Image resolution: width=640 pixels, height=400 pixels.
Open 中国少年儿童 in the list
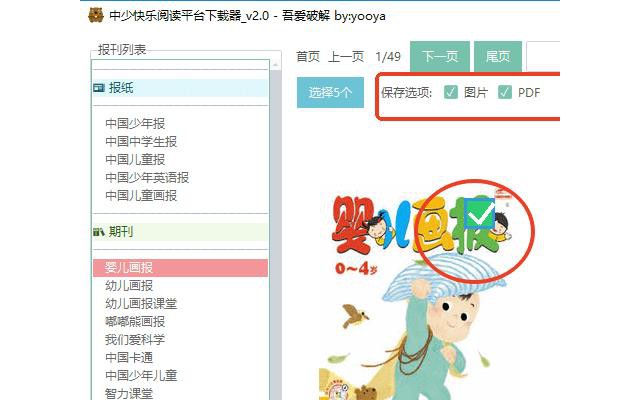coord(141,376)
